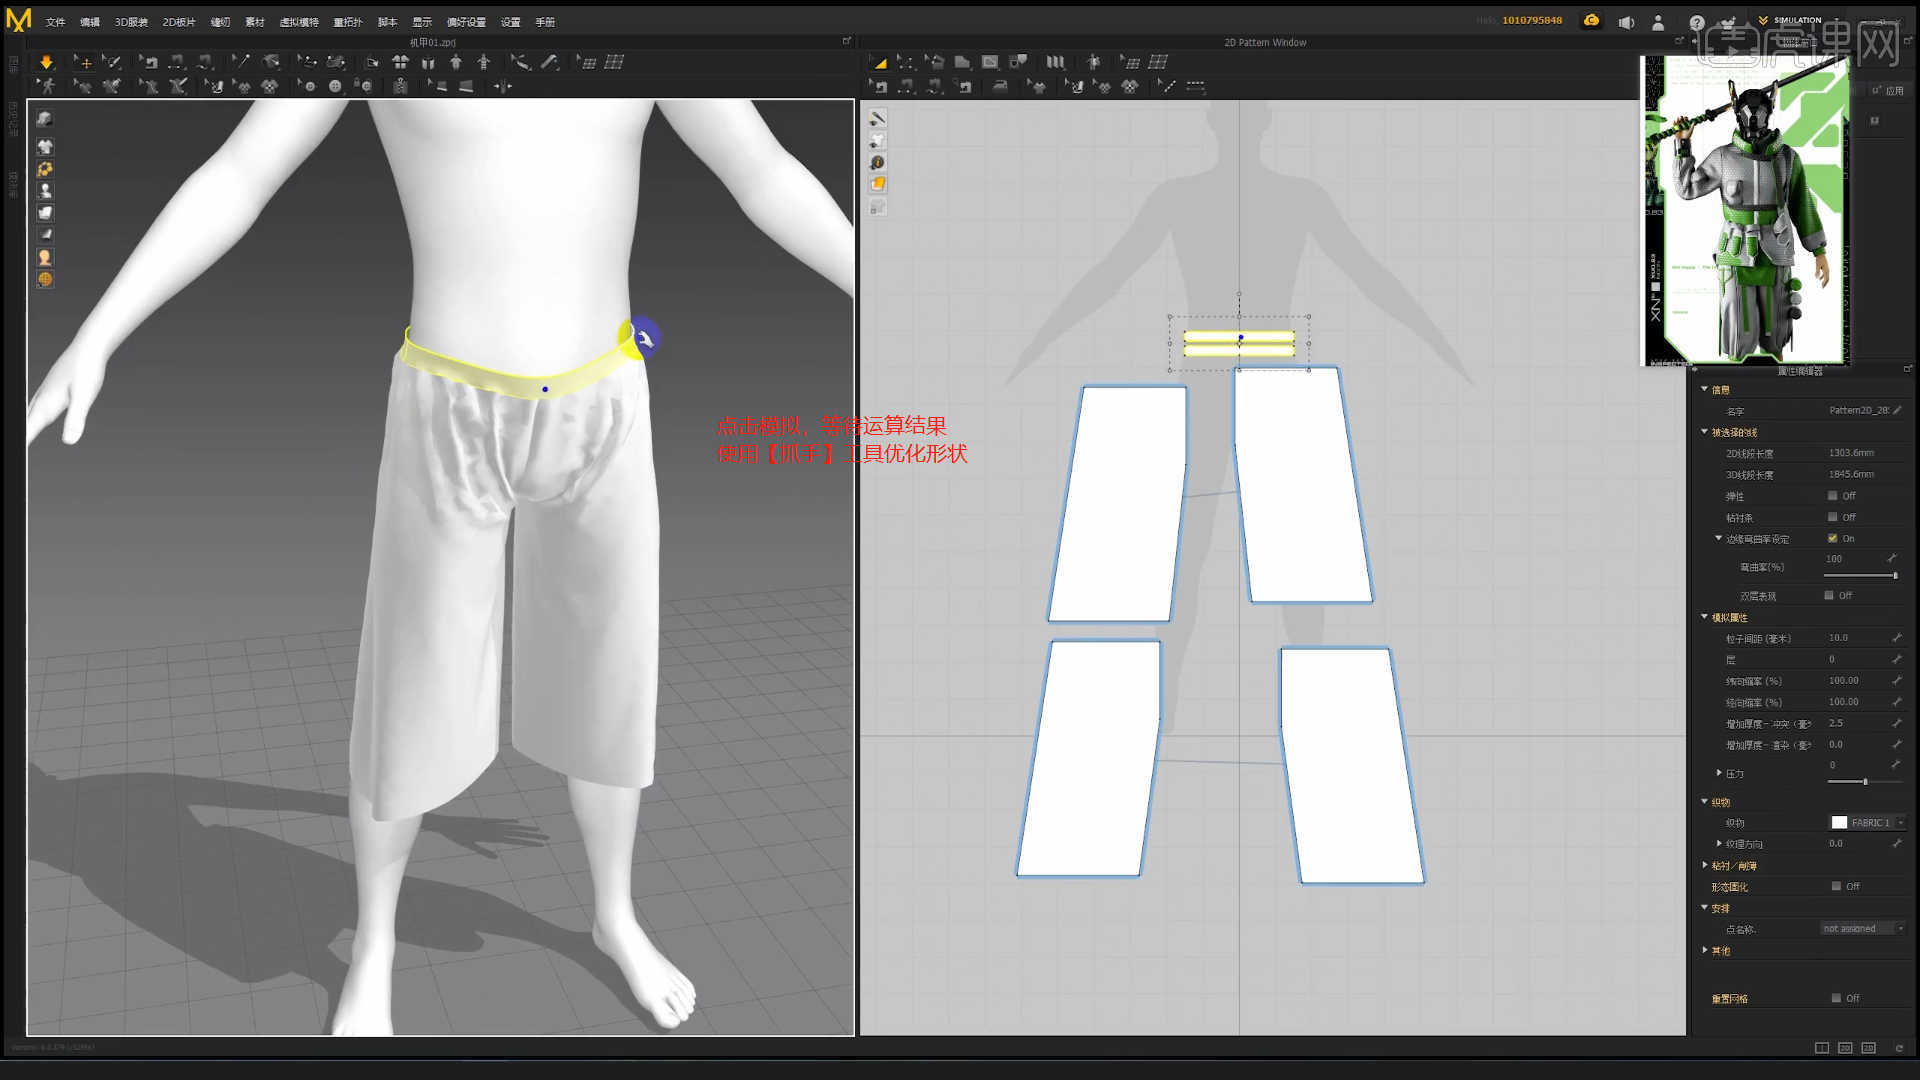Collapse the 模拟属性 section
The height and width of the screenshot is (1080, 1920).
(x=1705, y=617)
